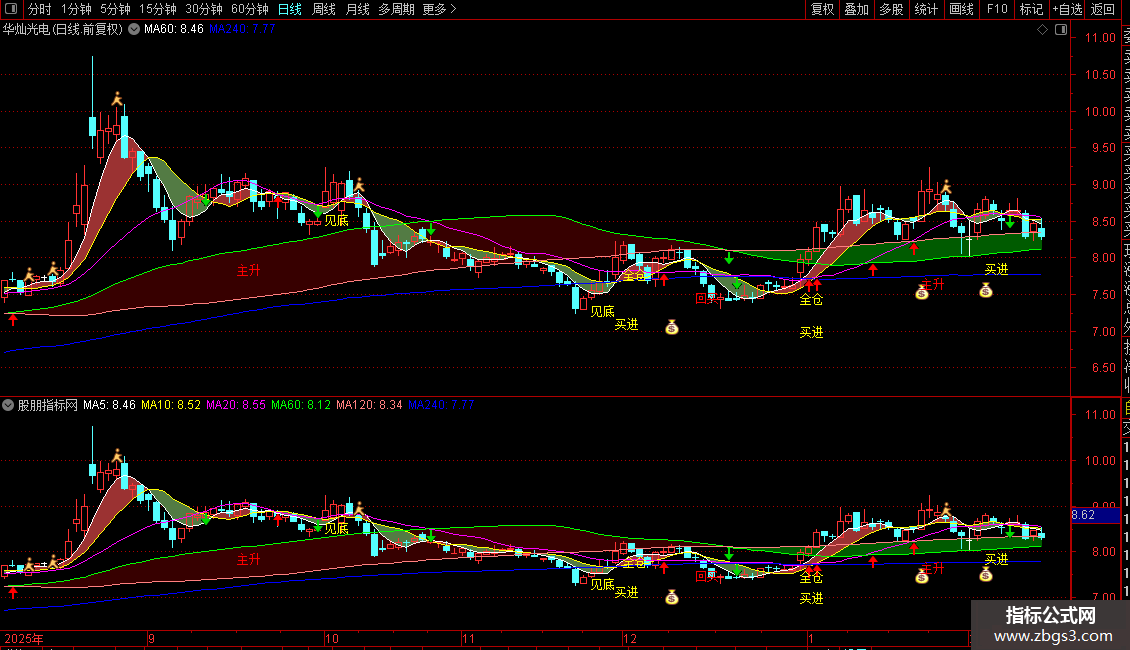Open the 统计 statistics tool

[x=926, y=9]
